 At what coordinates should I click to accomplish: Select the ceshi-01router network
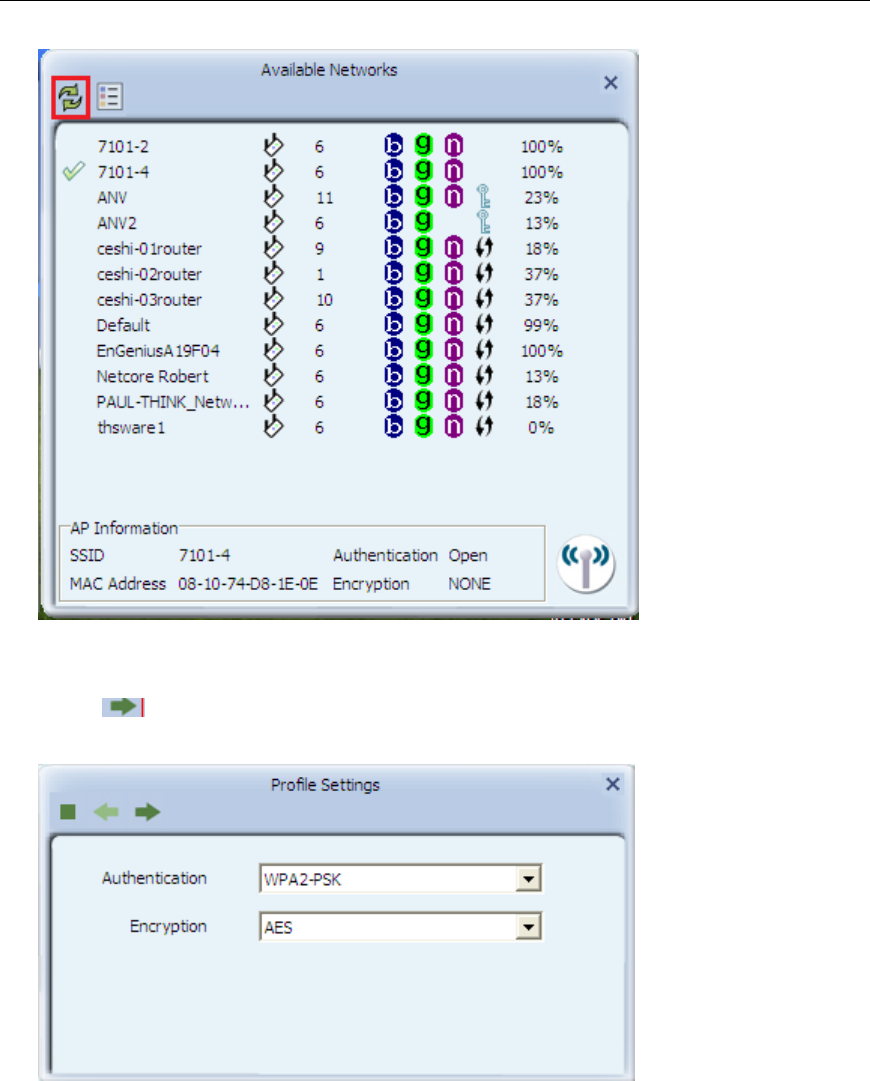point(150,249)
